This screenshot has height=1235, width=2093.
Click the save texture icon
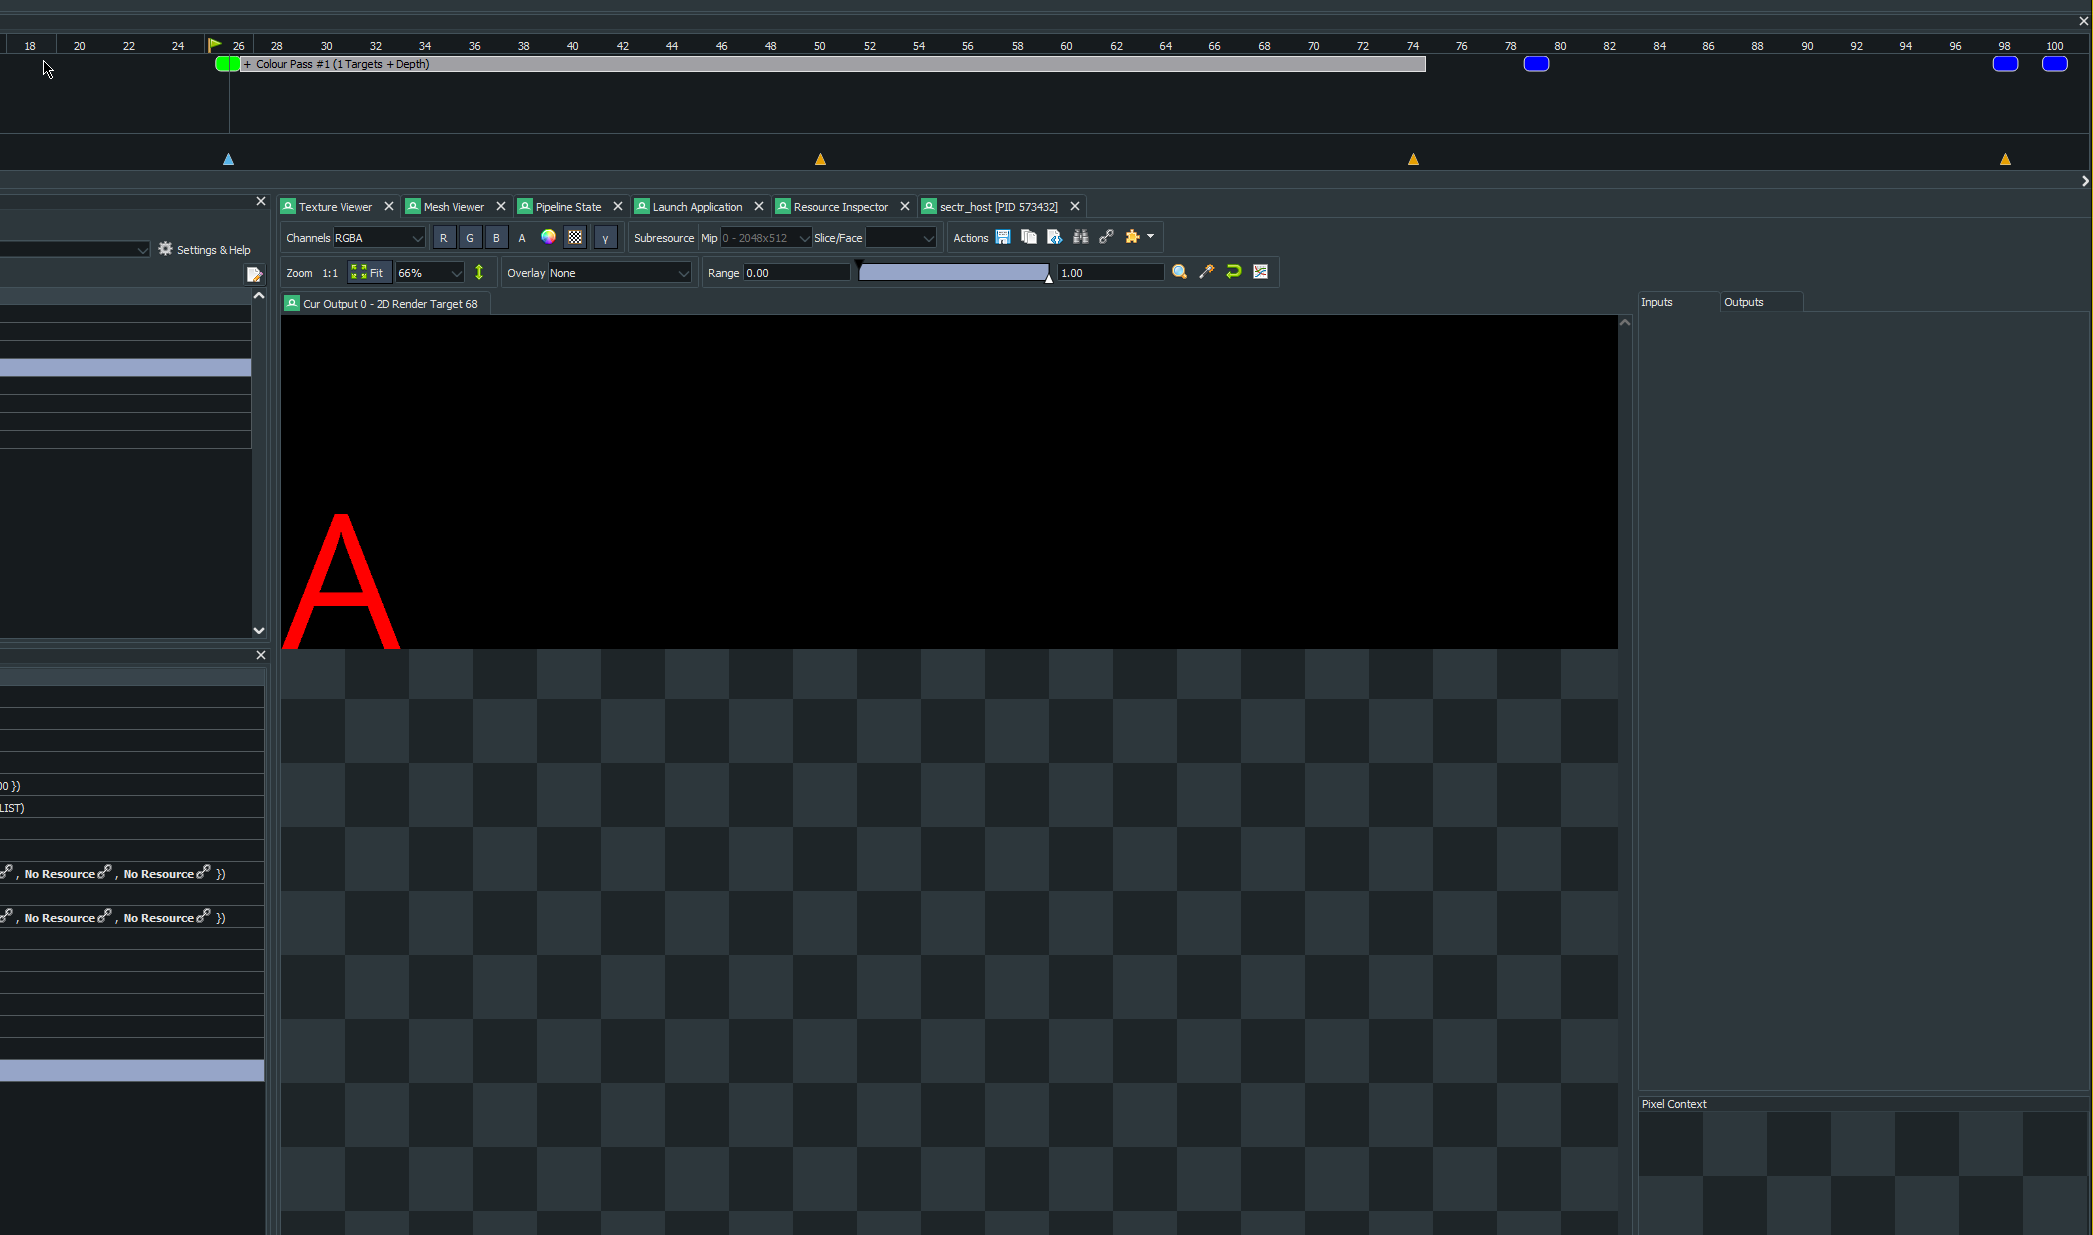[x=1002, y=237]
